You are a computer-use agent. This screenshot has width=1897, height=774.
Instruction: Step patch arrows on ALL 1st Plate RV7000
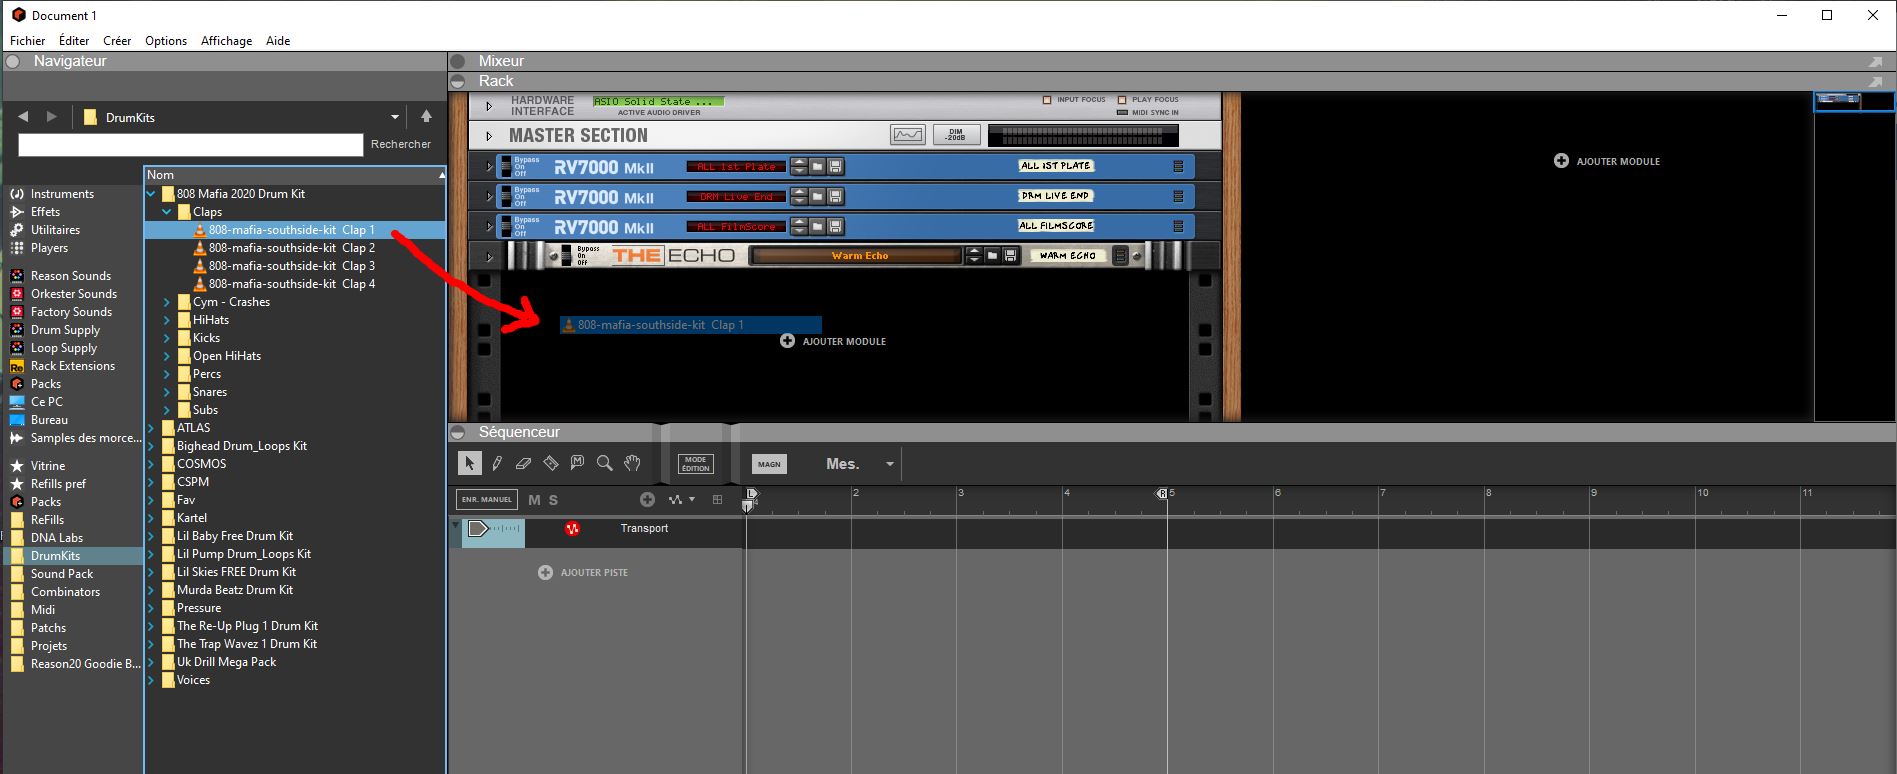tap(798, 166)
